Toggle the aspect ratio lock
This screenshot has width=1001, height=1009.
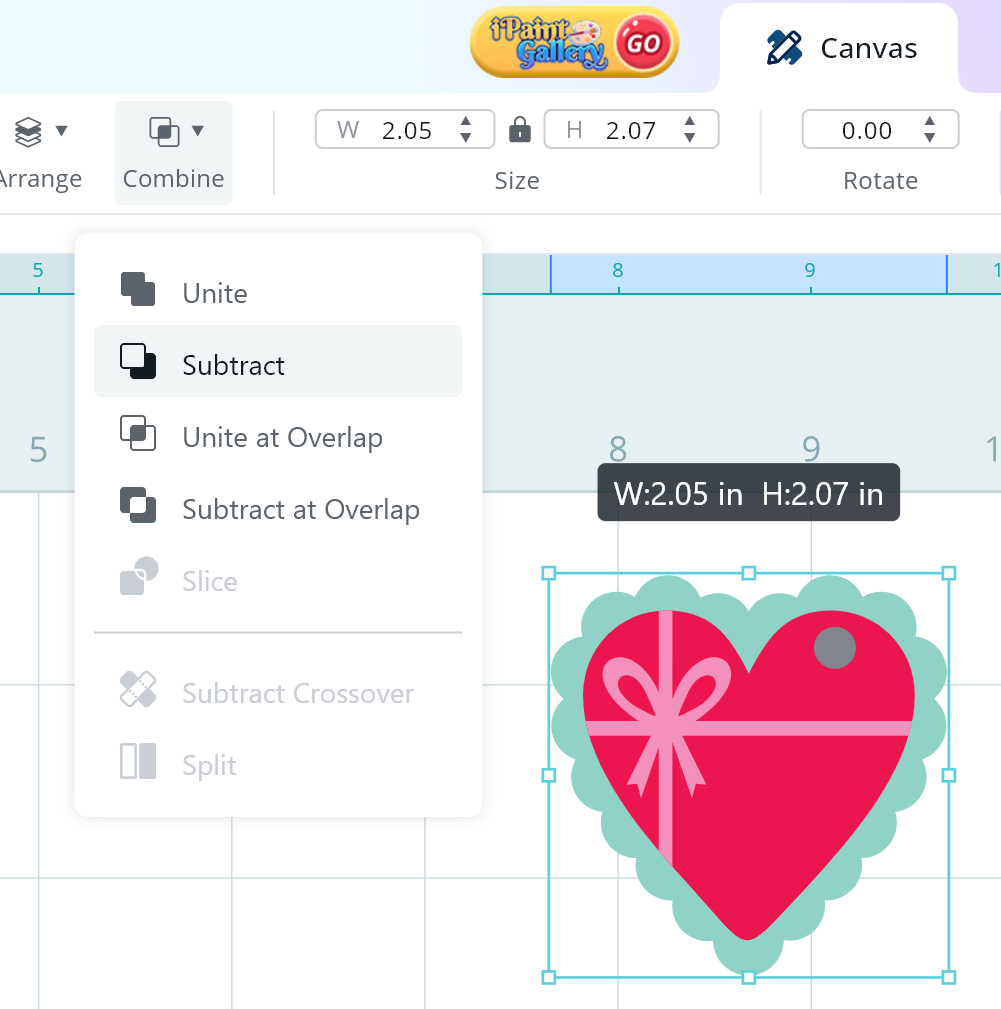click(519, 130)
